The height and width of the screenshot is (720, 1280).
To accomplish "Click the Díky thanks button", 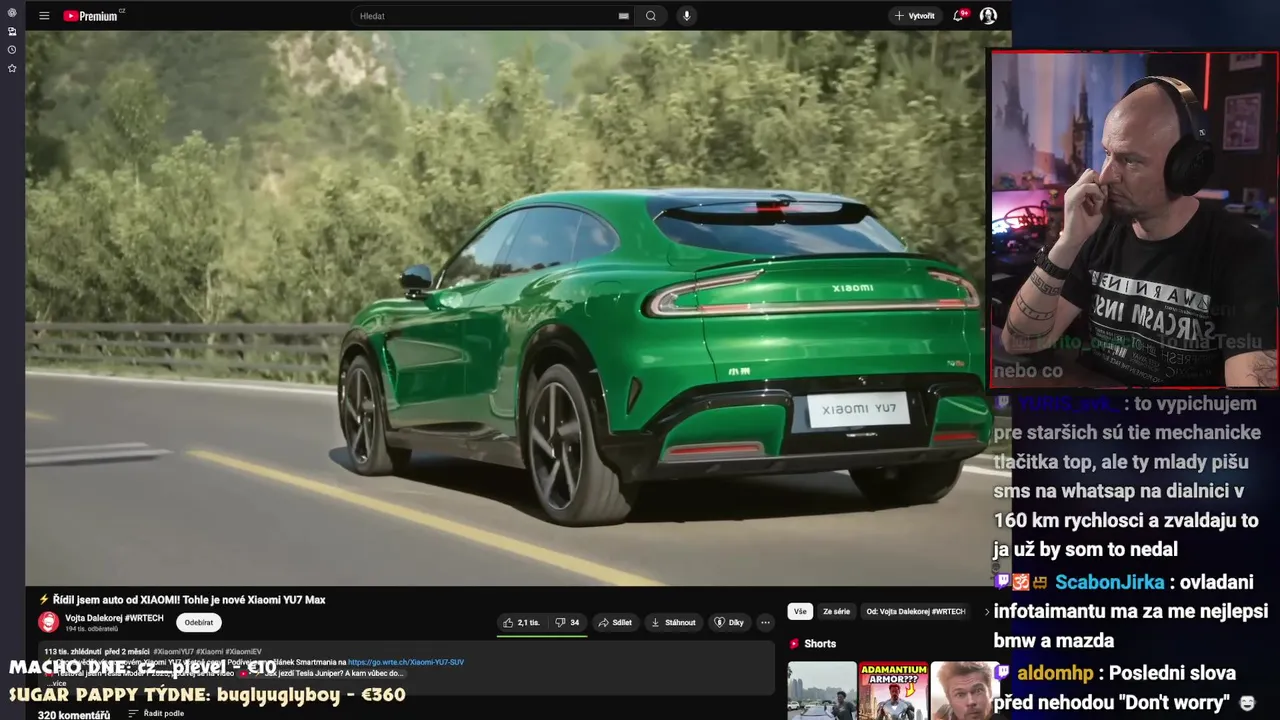I will [729, 622].
